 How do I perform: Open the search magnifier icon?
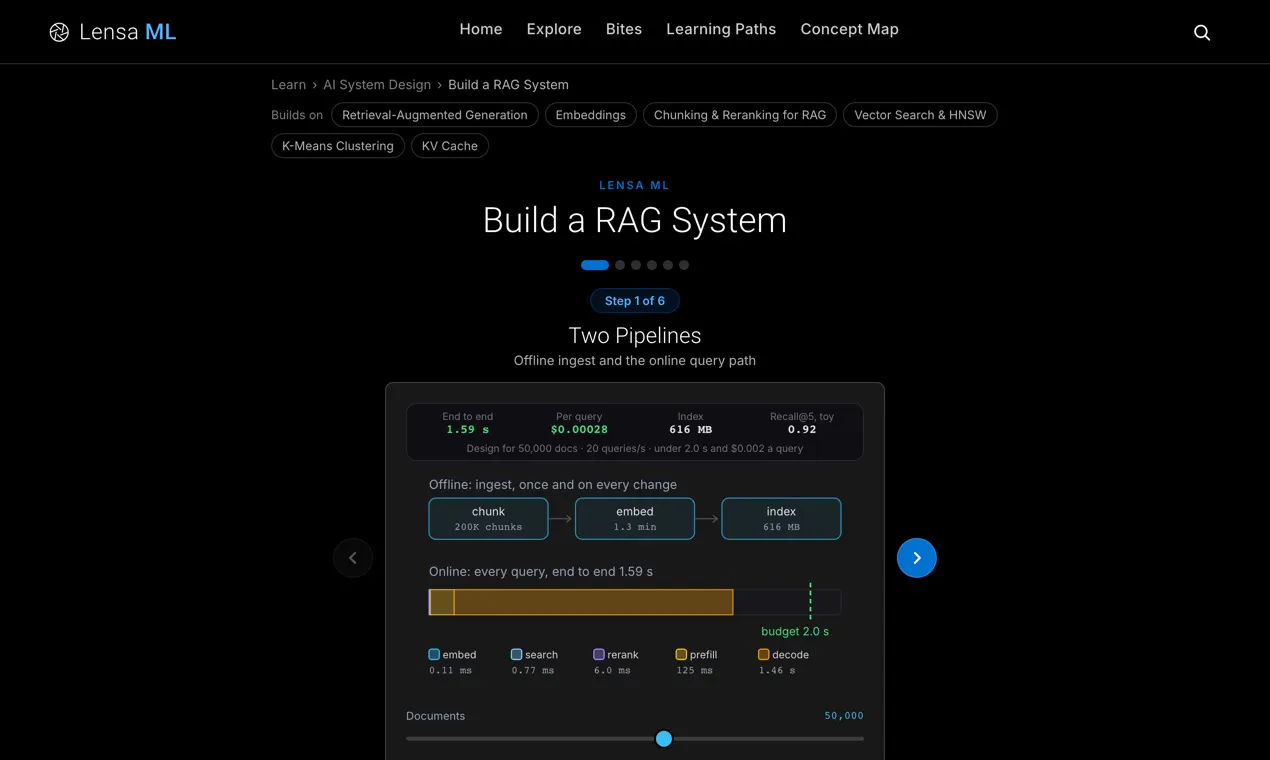[1202, 32]
